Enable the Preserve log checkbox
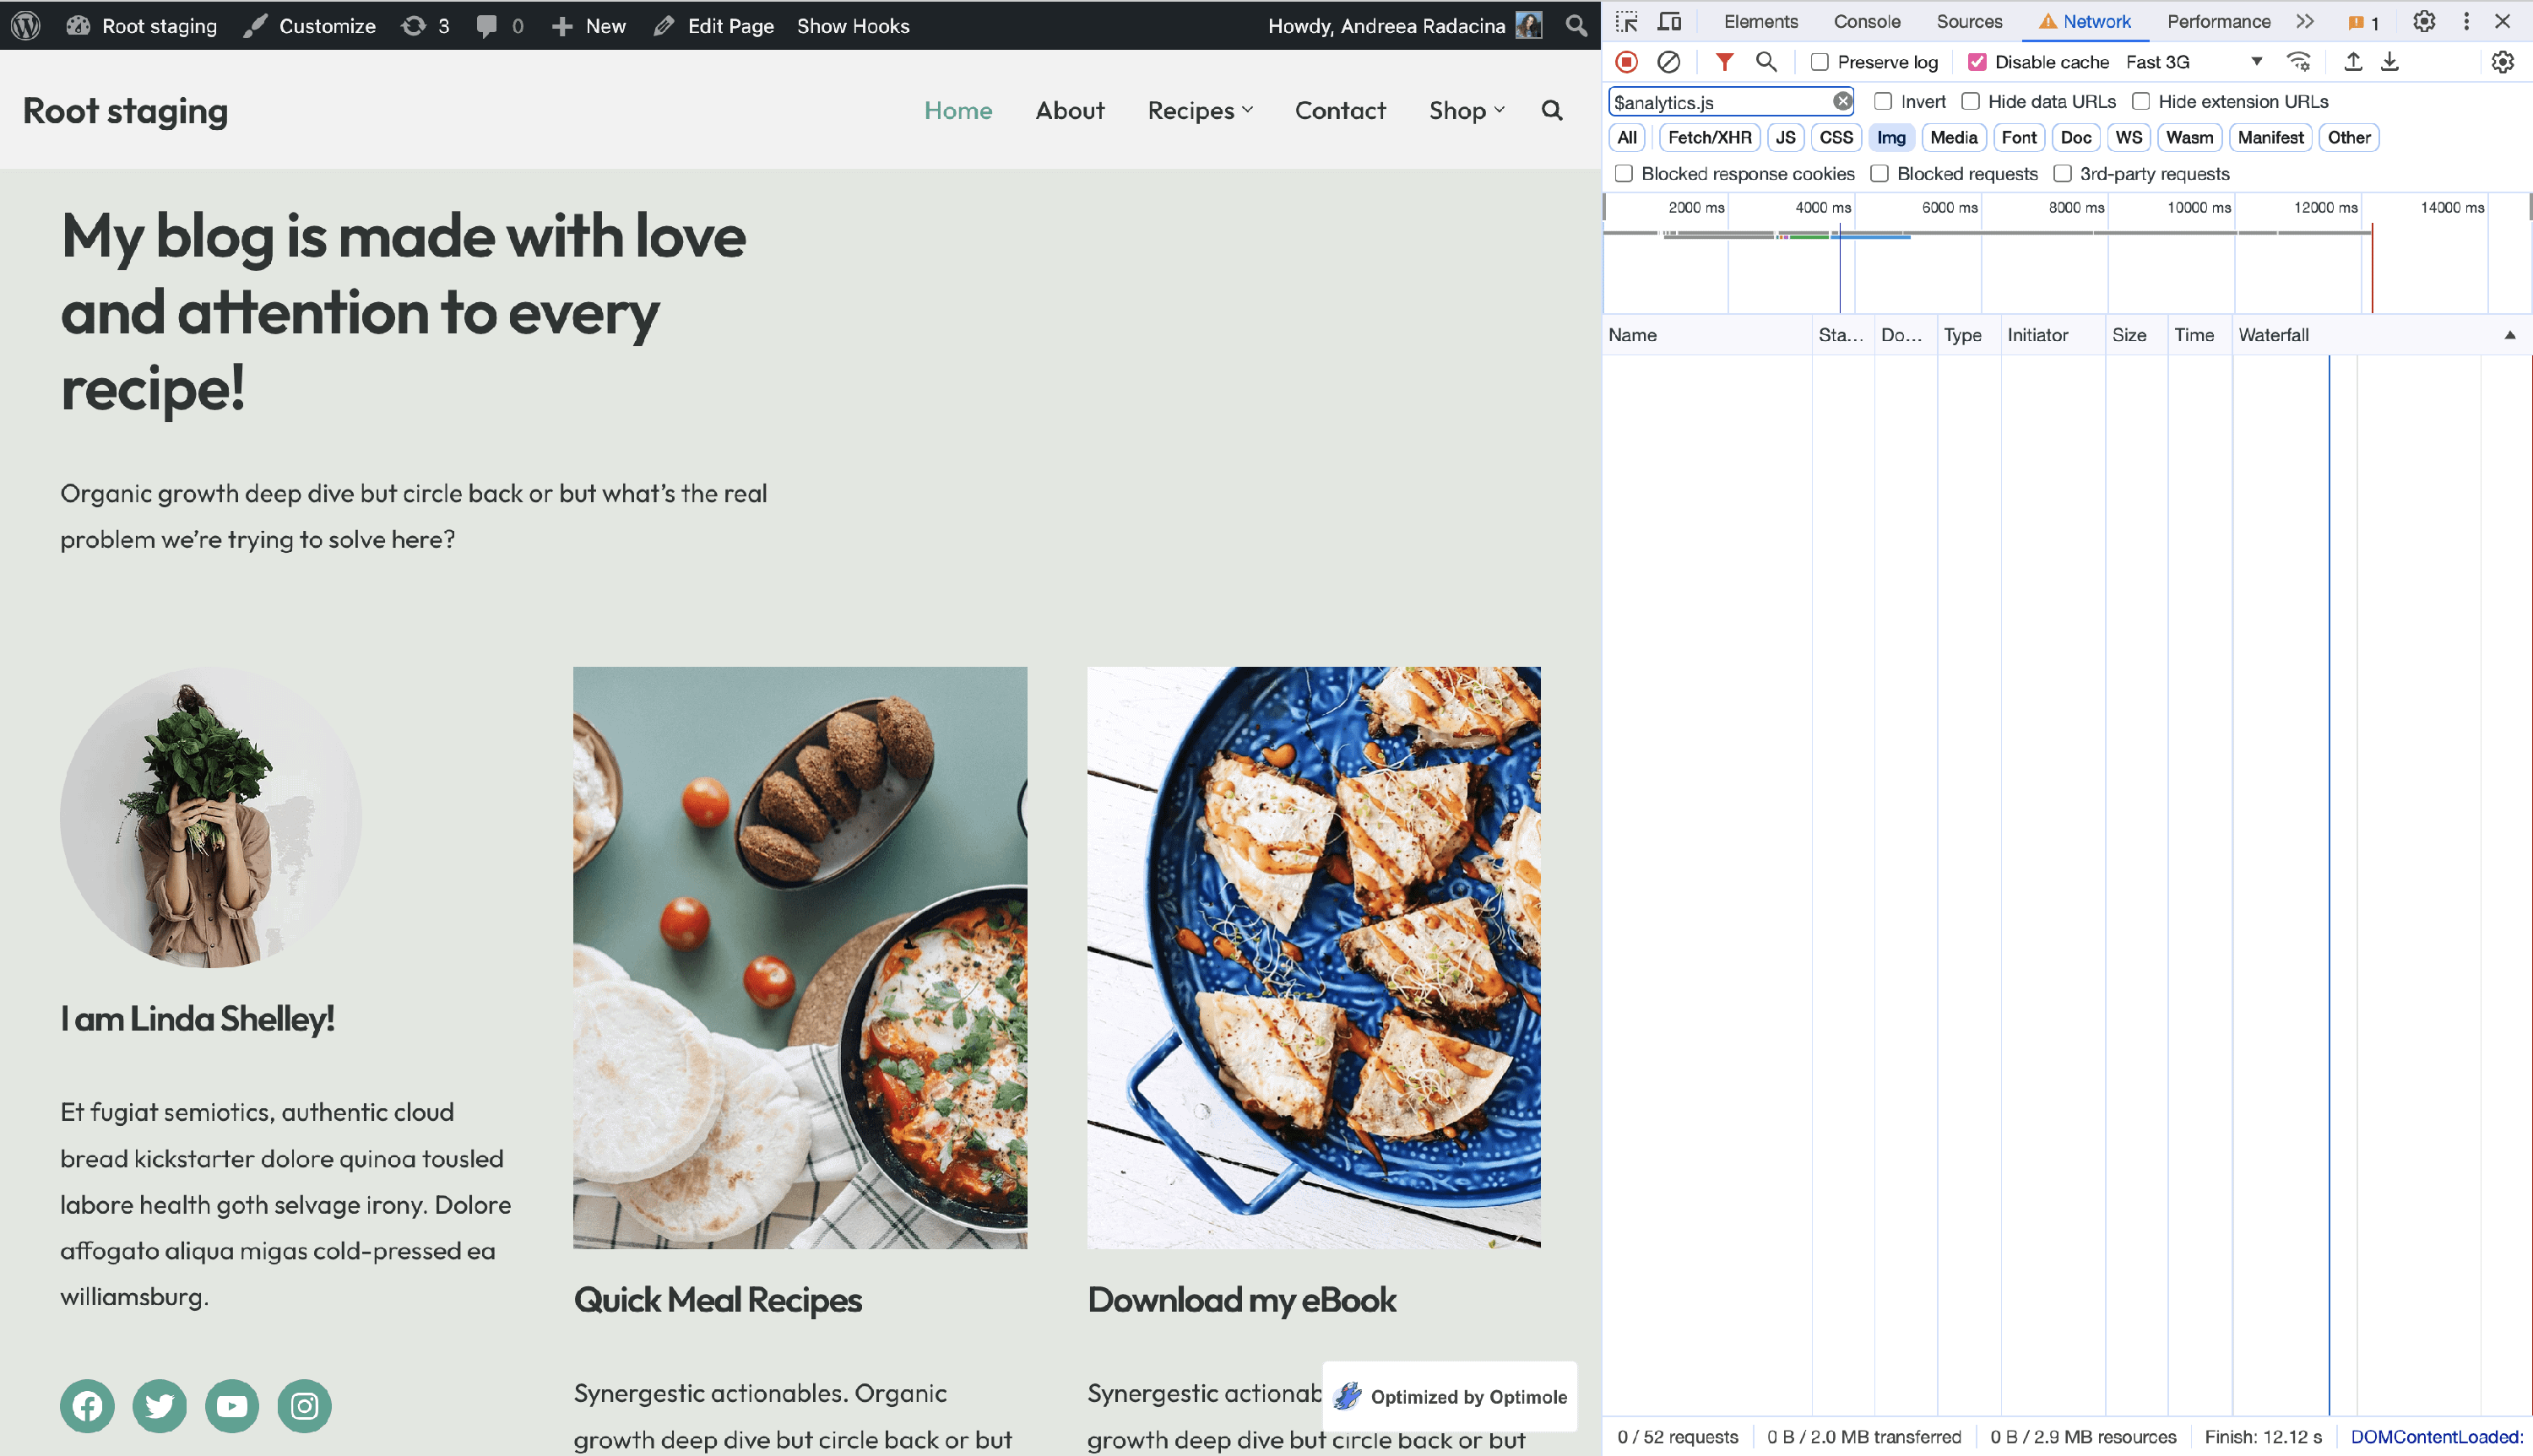The image size is (2533, 1456). 1820,62
